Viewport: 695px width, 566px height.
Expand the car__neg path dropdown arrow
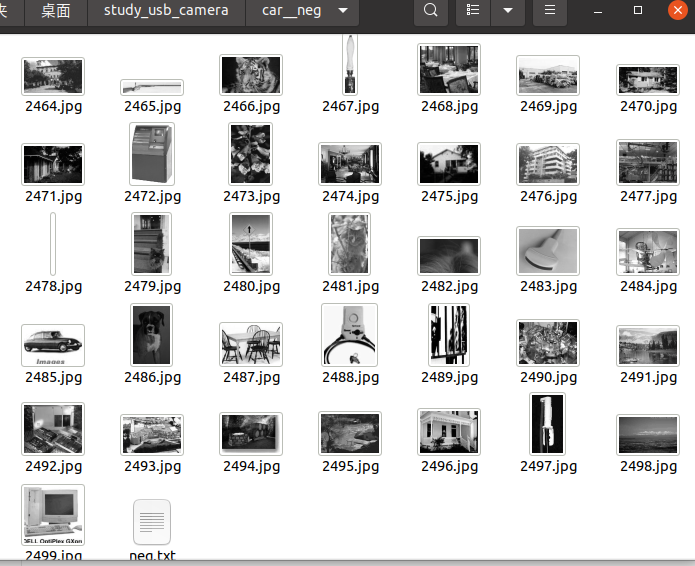[343, 11]
